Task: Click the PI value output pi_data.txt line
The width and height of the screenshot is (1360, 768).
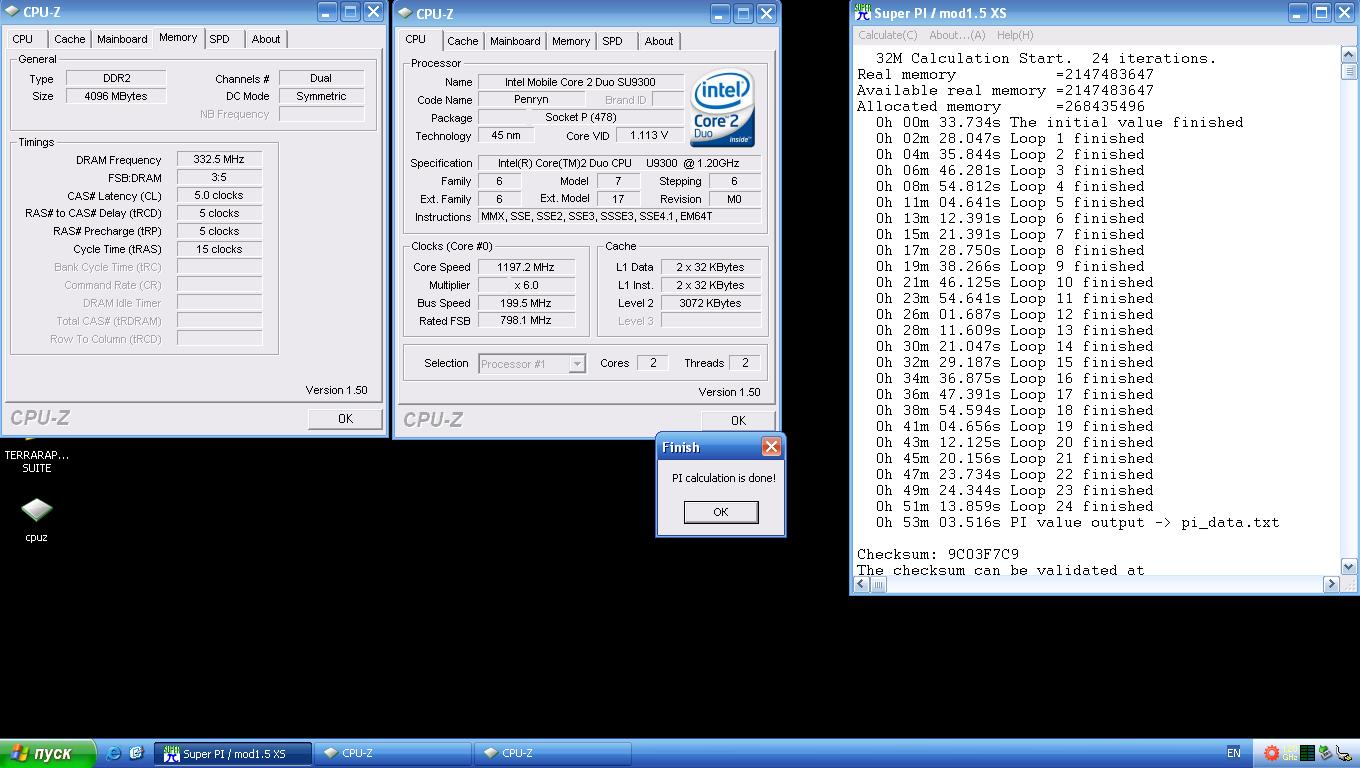Action: [1077, 522]
